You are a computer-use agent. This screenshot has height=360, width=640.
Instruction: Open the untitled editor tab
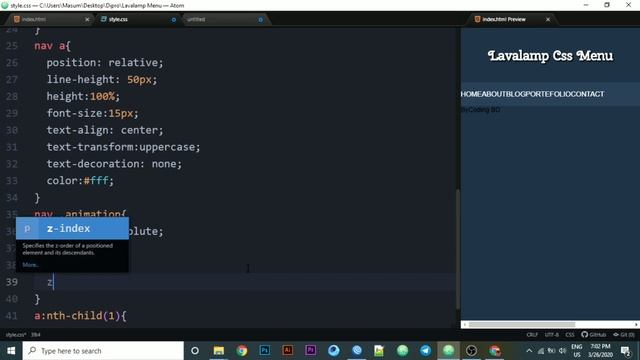coord(196,19)
